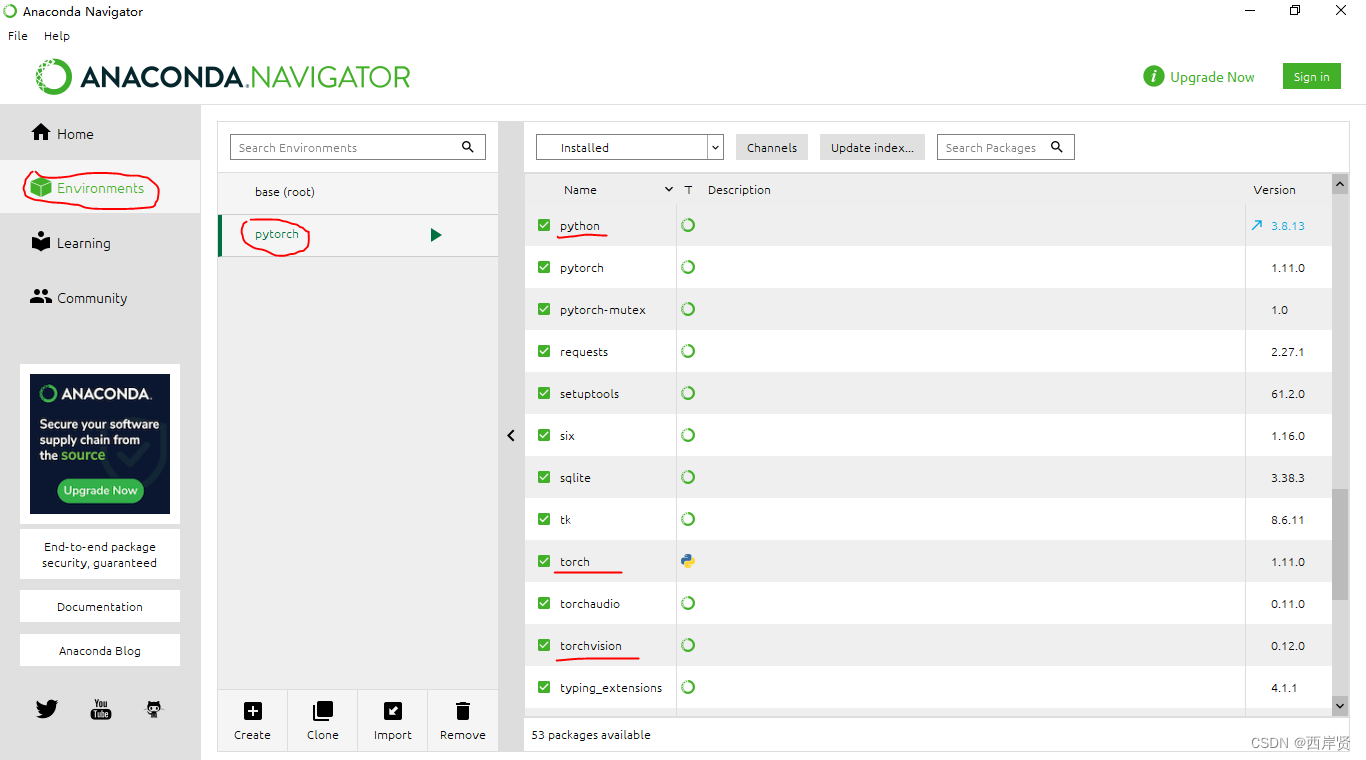Select the pytorch environment
This screenshot has height=760, width=1366.
tap(358, 235)
